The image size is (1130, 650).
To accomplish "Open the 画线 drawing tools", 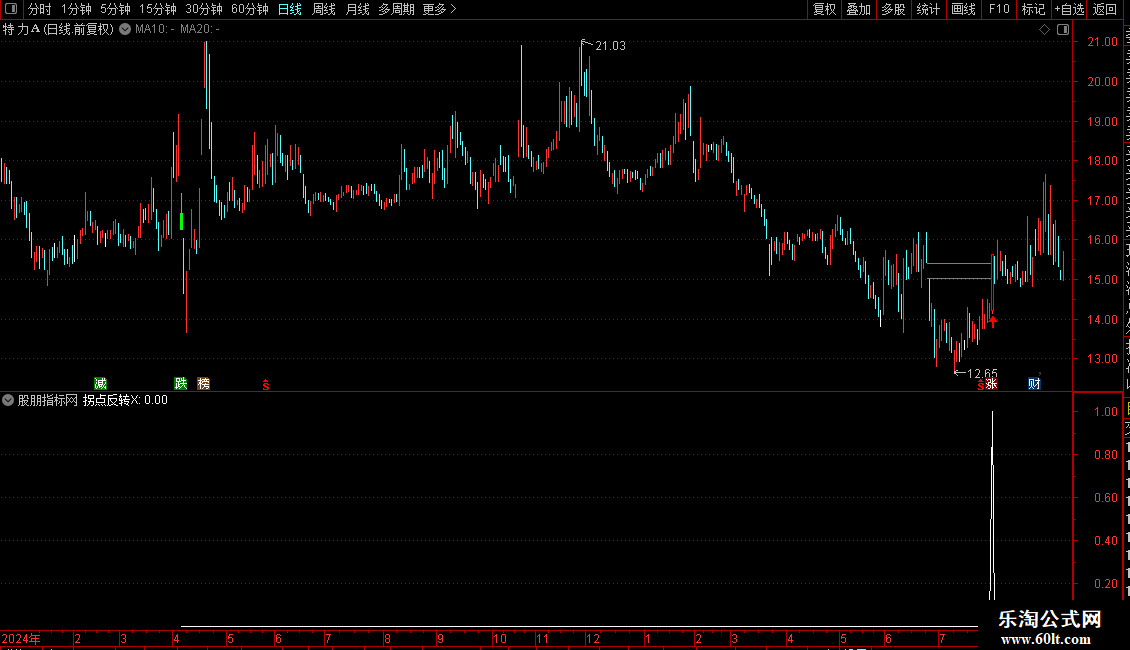I will pyautogui.click(x=964, y=9).
